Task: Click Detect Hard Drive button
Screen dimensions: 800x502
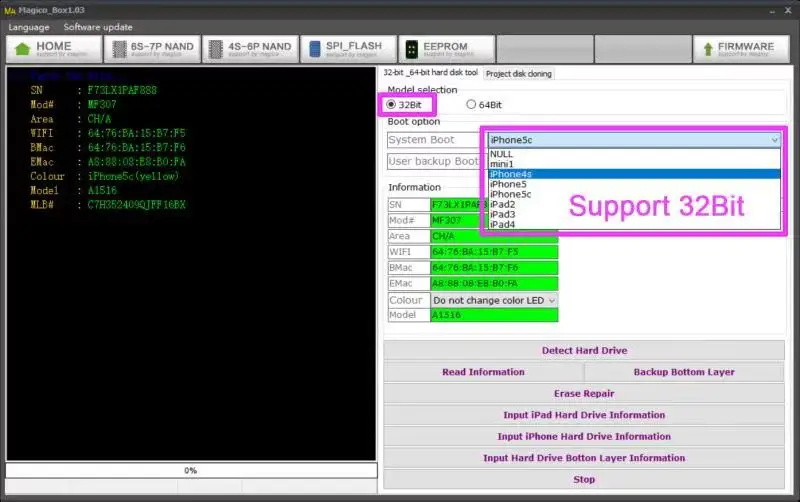Action: pos(584,350)
